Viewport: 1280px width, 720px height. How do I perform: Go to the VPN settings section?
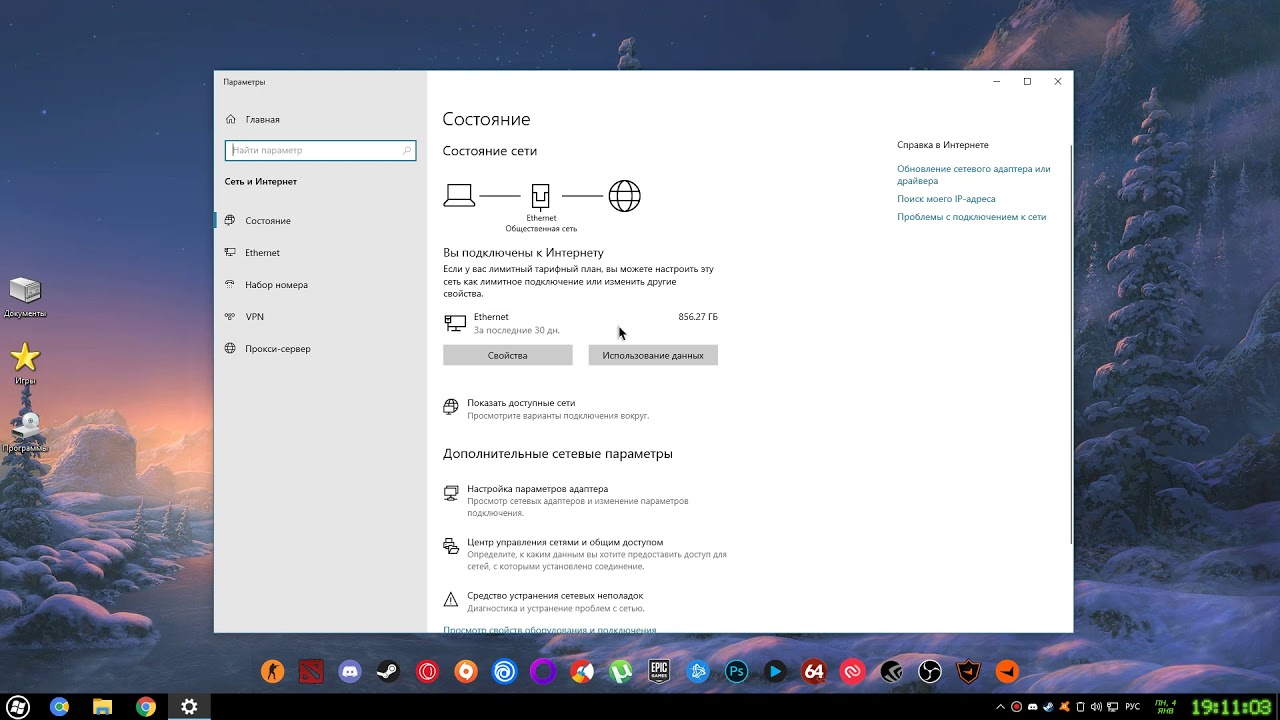tap(245, 317)
